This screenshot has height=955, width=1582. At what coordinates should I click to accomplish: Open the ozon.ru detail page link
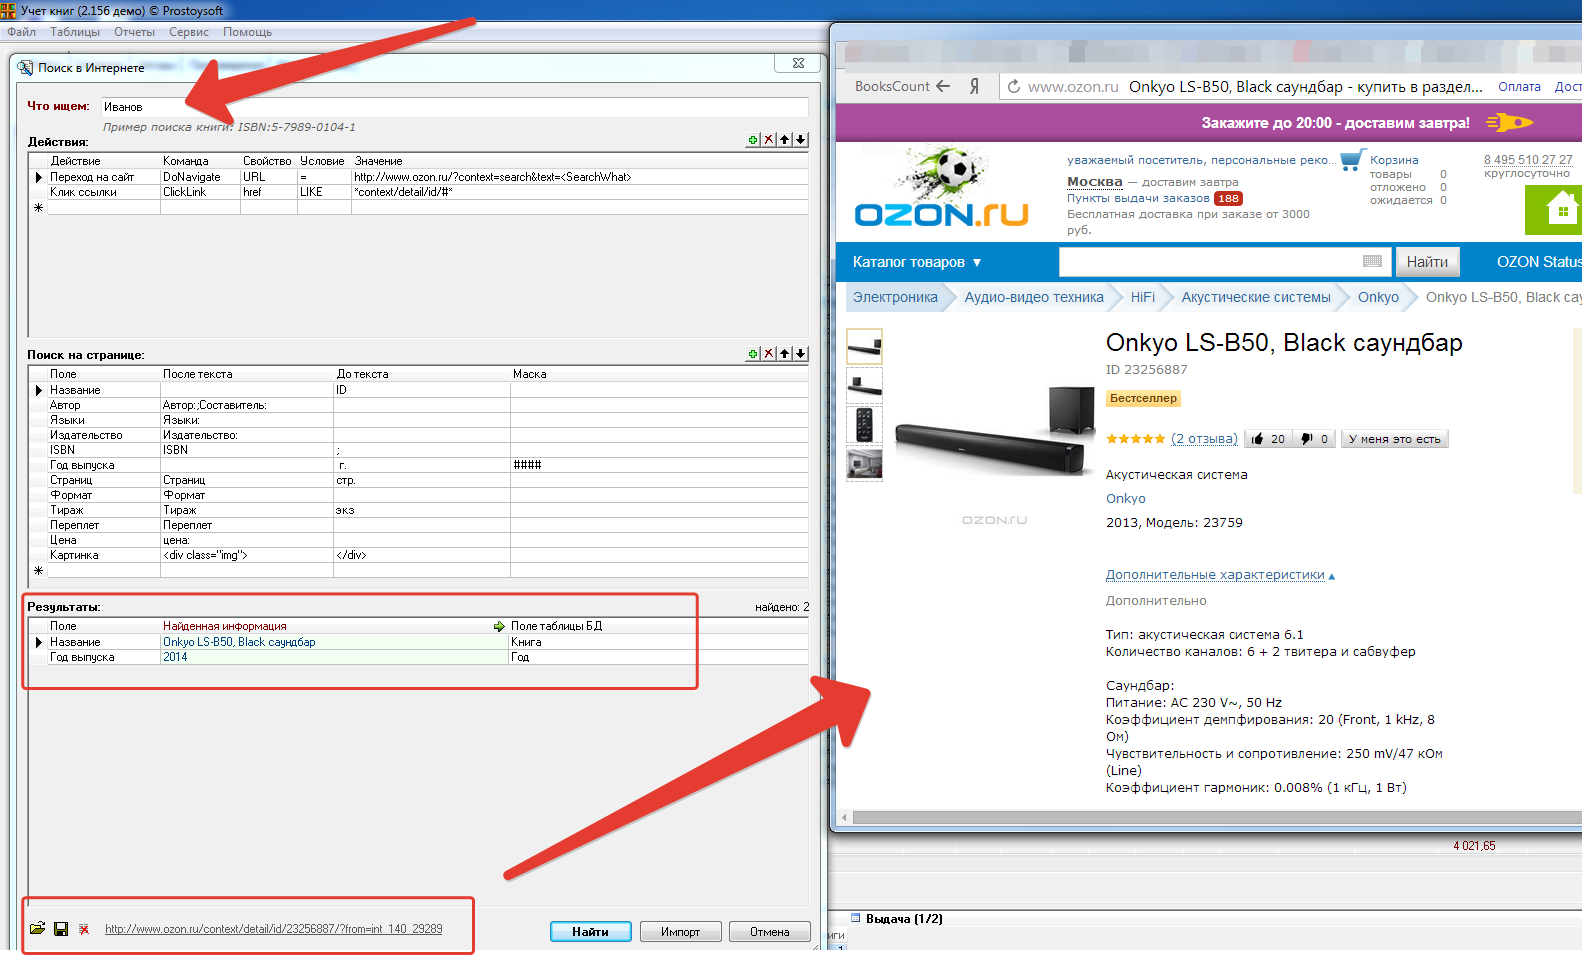[273, 929]
